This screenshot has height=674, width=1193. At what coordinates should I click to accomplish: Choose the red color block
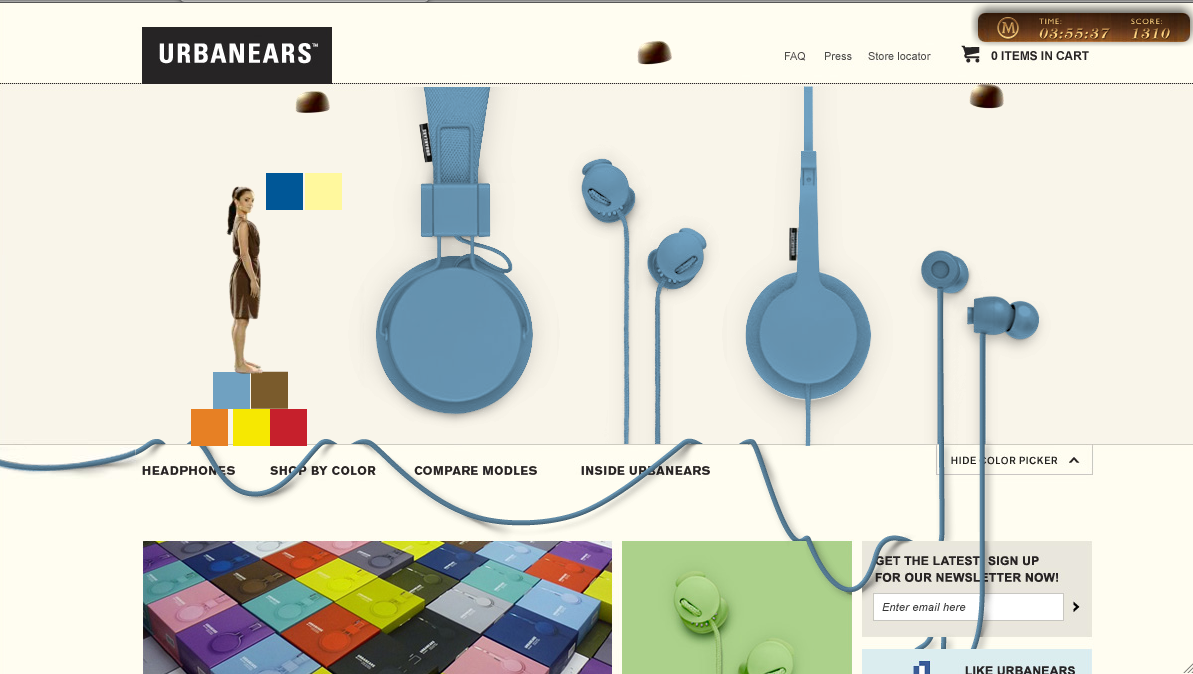tap(288, 428)
